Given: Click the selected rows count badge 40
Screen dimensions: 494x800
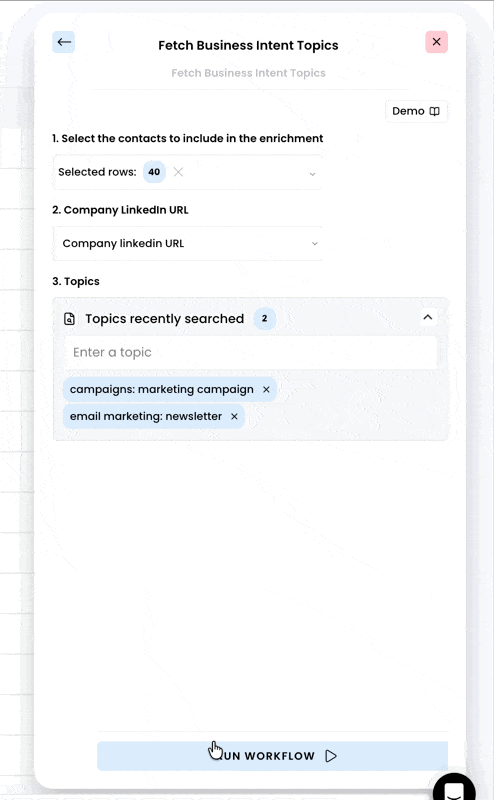Looking at the screenshot, I should point(154,172).
